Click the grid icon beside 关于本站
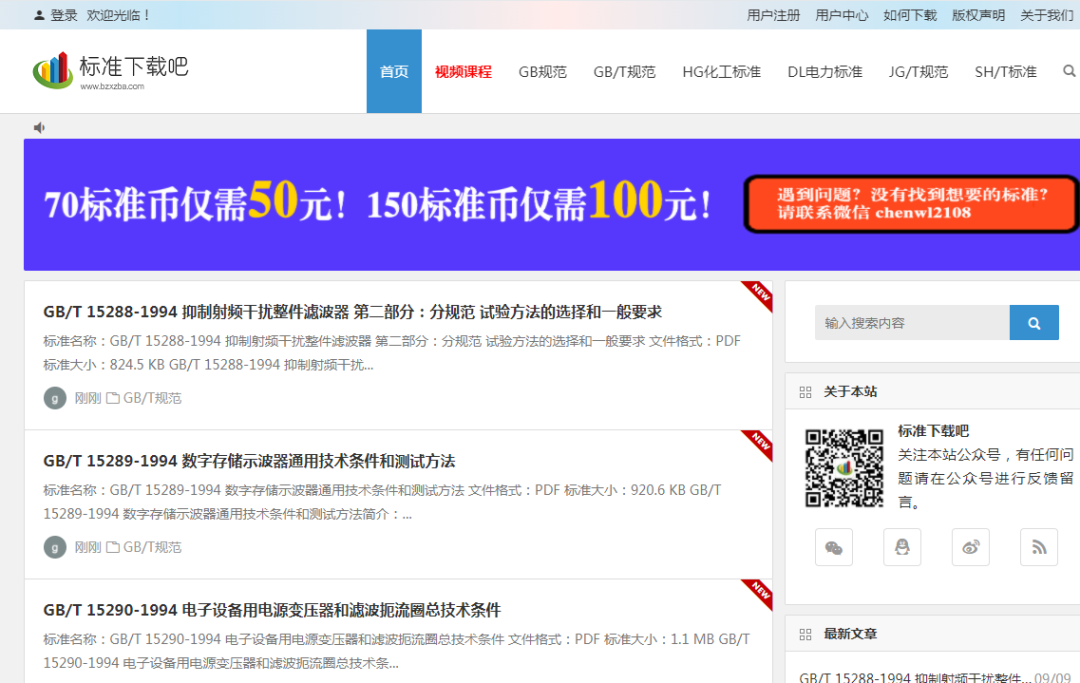 coord(805,392)
